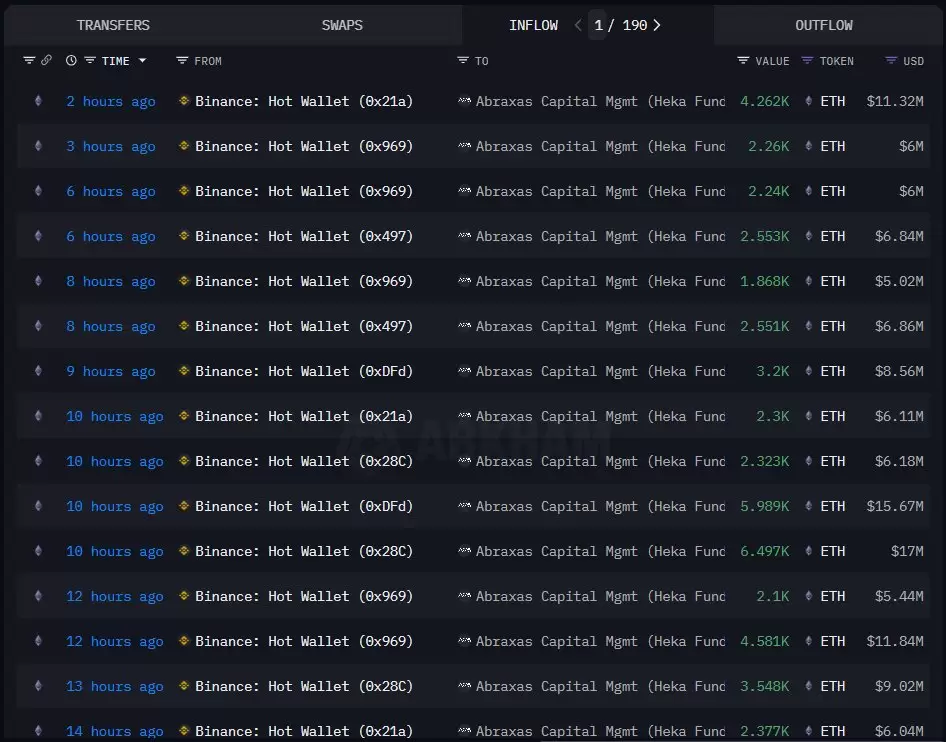946x742 pixels.
Task: Go to previous inflow page arrow
Action: coord(578,25)
